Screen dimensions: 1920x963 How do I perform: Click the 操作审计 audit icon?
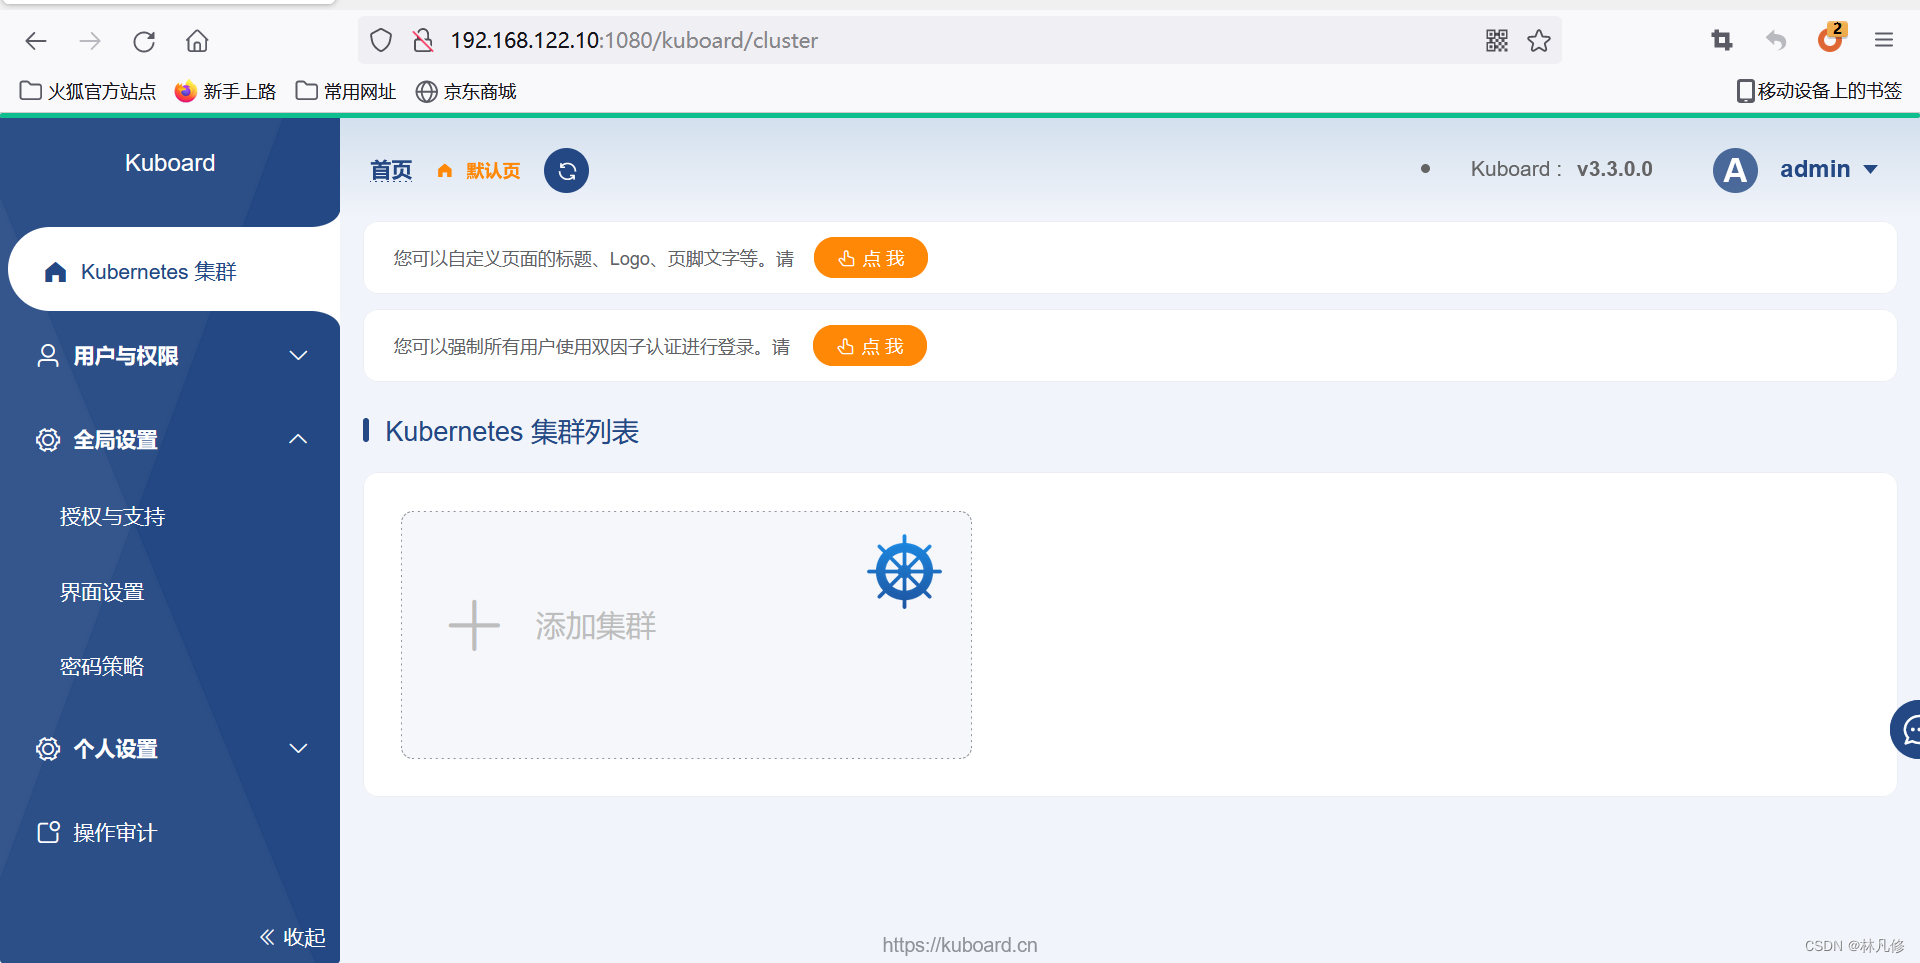(48, 832)
